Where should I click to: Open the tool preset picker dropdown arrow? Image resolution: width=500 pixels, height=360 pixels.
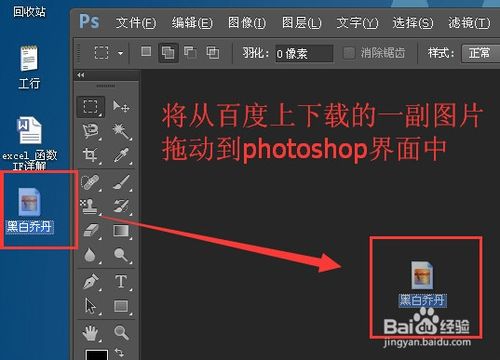(x=120, y=53)
